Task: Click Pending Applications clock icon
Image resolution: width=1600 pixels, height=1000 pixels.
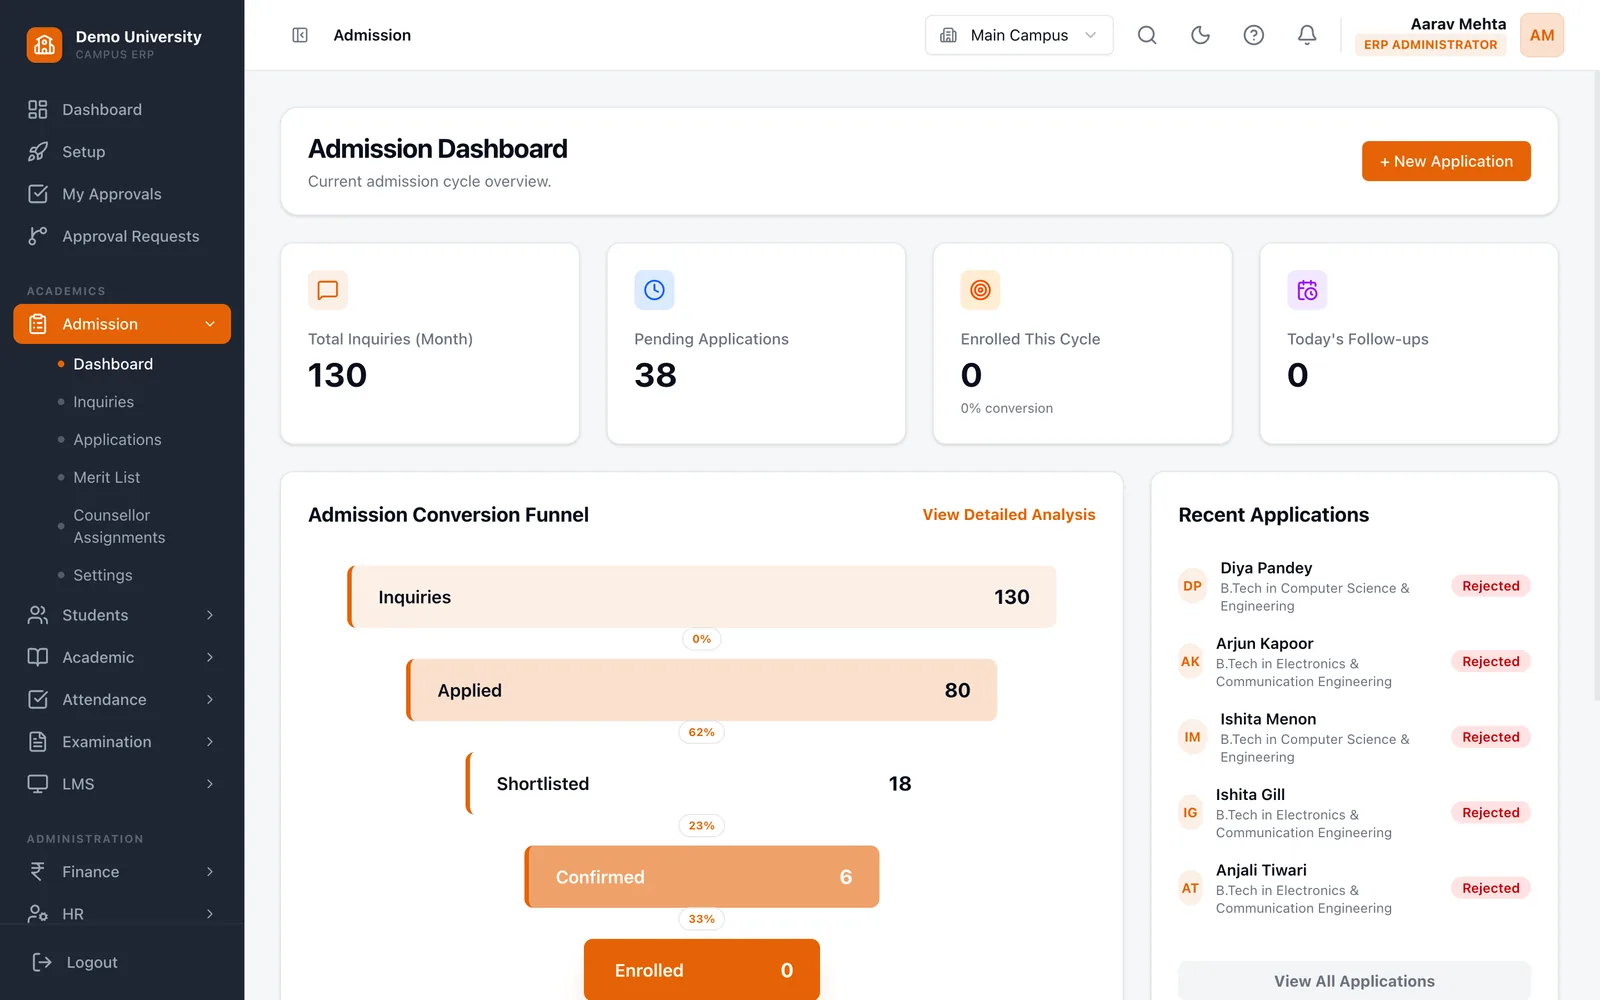Action: pos(654,290)
